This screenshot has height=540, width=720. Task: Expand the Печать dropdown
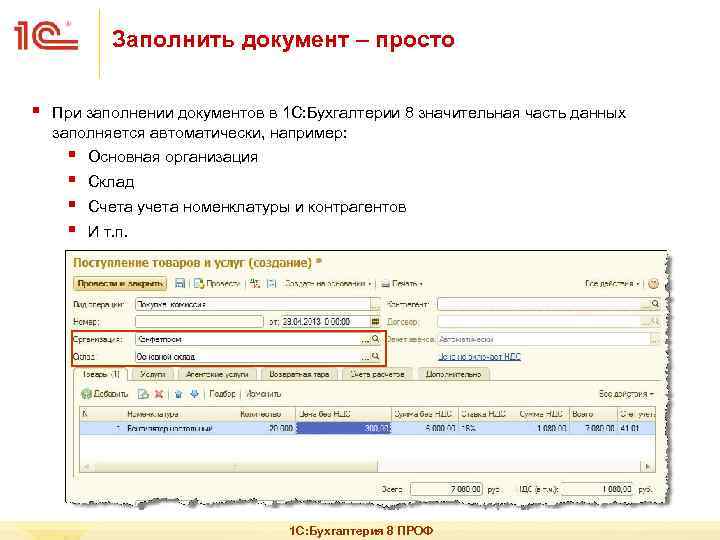(407, 284)
